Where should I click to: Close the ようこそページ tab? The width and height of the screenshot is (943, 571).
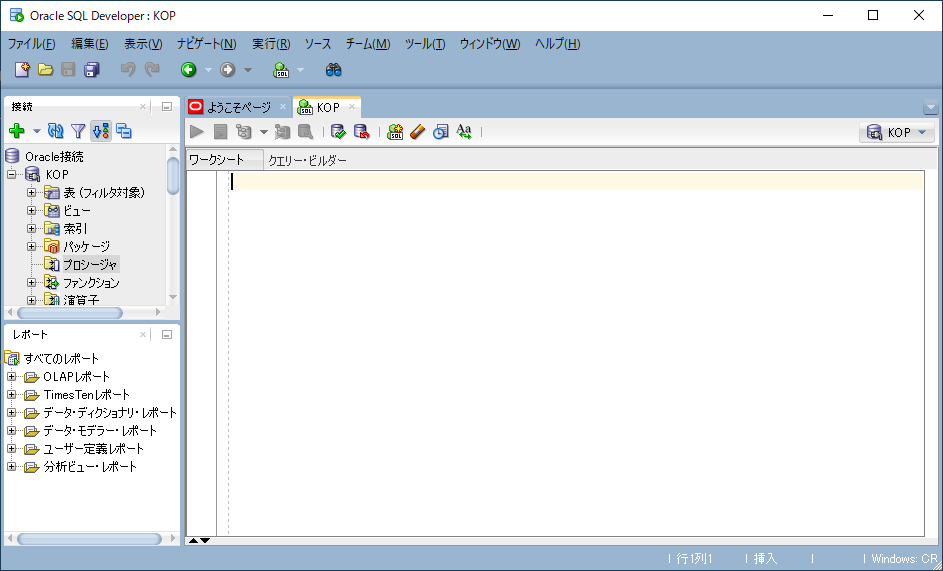(283, 107)
